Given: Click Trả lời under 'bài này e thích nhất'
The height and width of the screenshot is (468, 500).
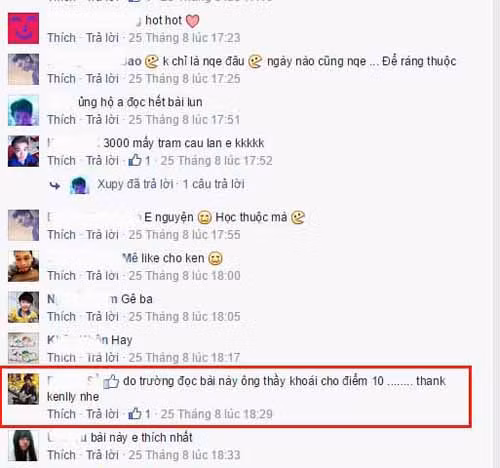Looking at the screenshot, I should (x=102, y=455).
